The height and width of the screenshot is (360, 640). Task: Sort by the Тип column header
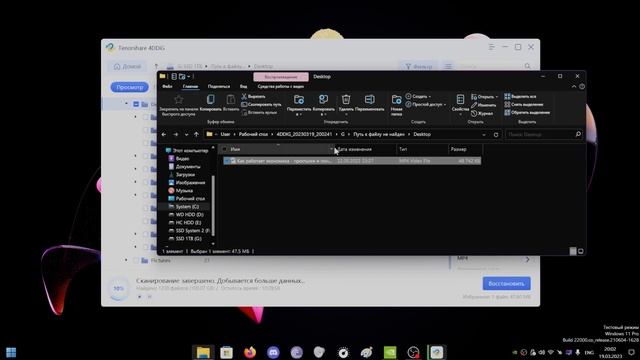[422, 149]
